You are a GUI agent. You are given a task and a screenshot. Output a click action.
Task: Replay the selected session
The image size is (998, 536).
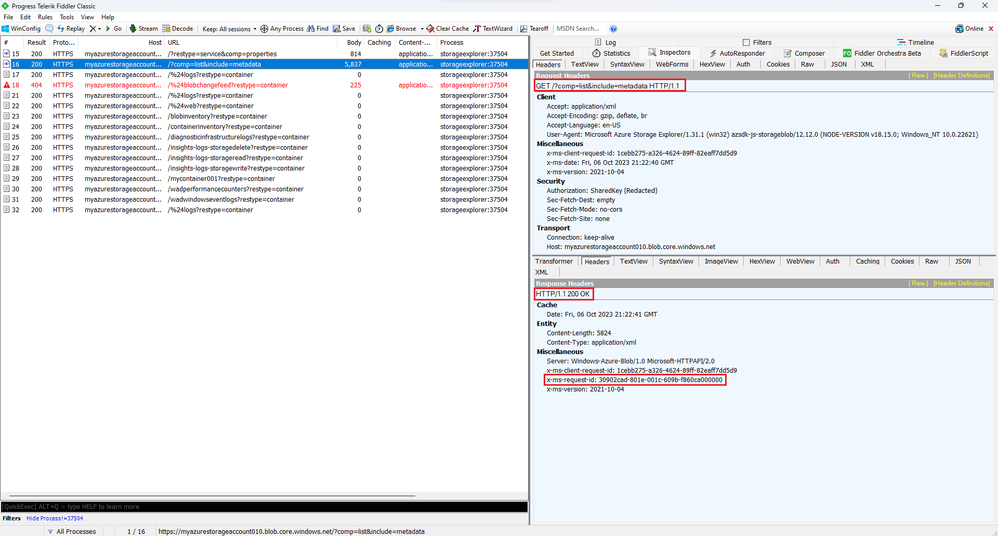pos(71,29)
